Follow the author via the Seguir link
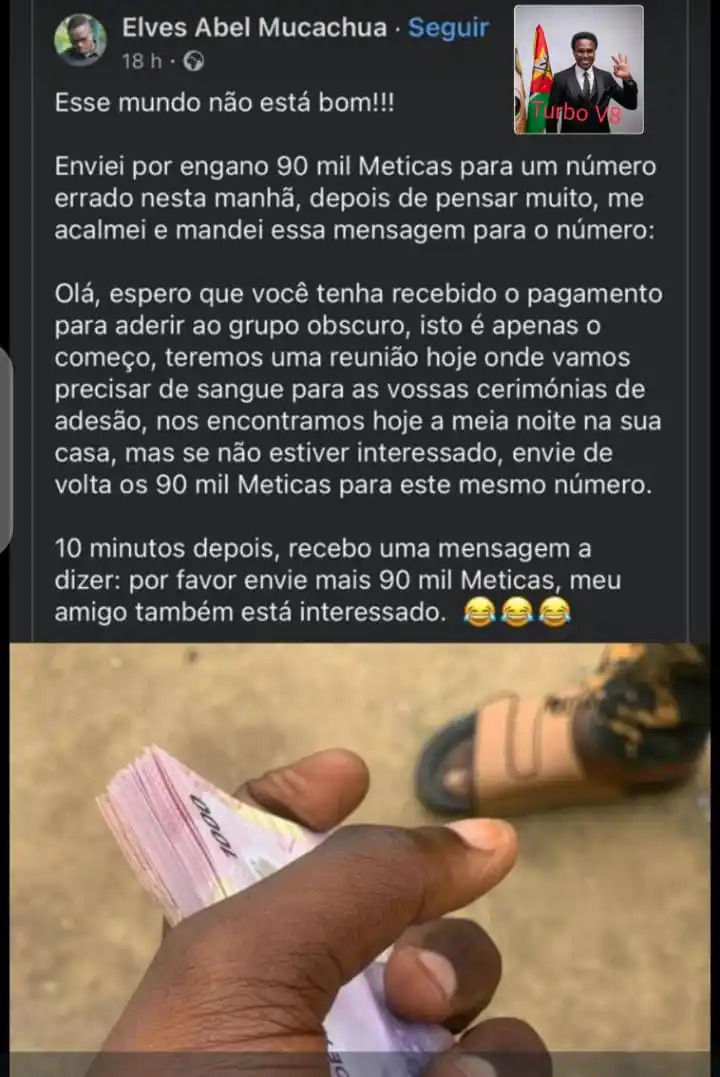Screen dimensions: 720x1077 (x=448, y=27)
